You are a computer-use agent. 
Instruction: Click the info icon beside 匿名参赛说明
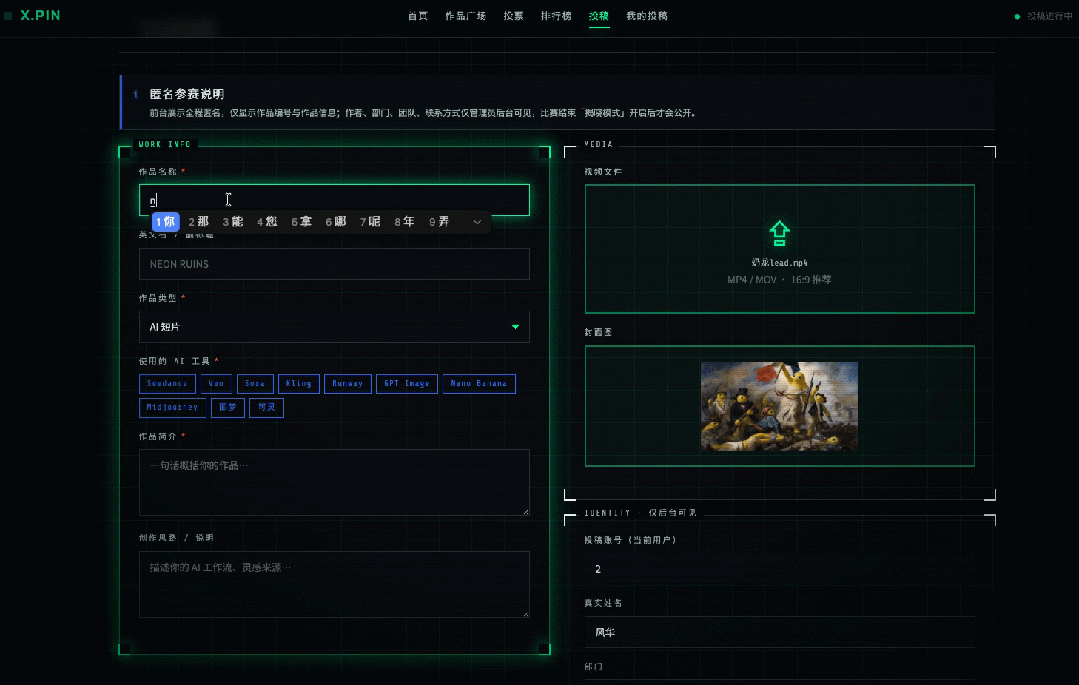[136, 94]
